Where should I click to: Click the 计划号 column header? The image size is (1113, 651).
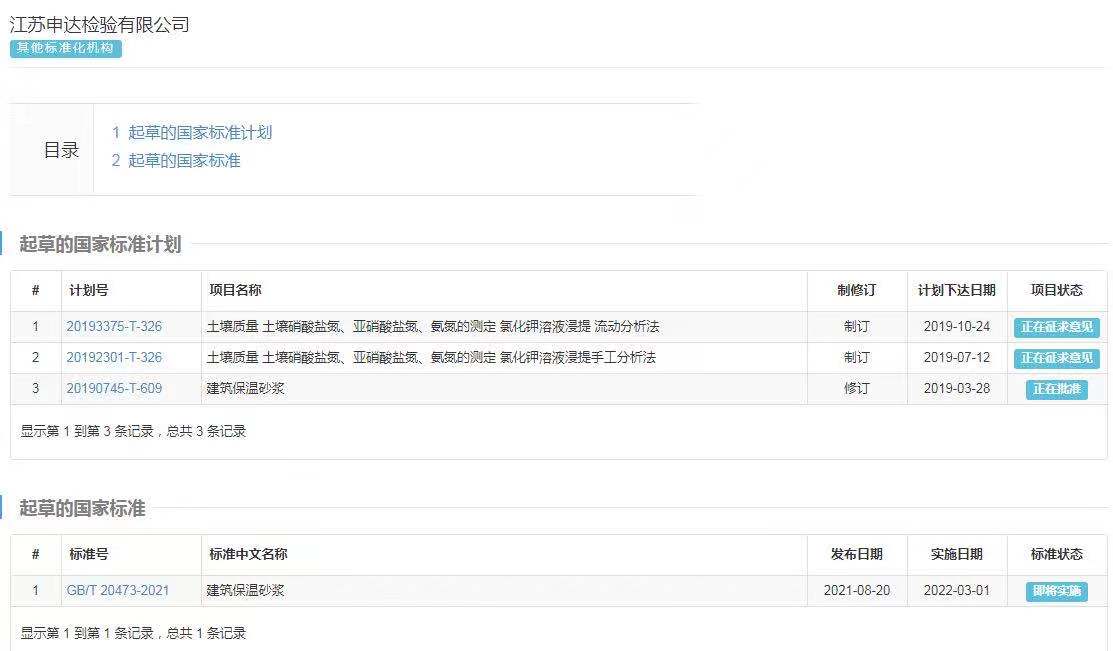pyautogui.click(x=89, y=291)
